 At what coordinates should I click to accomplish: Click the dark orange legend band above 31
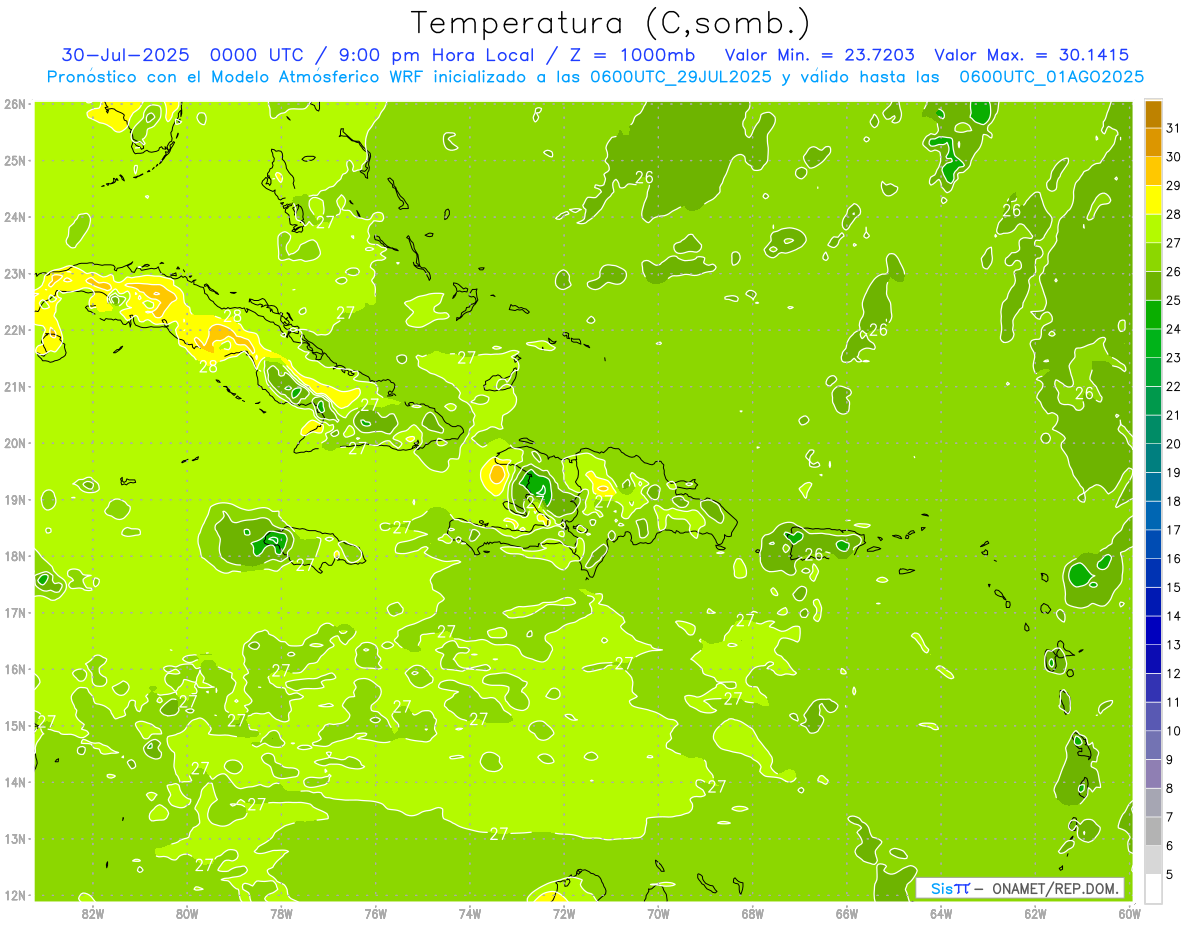[x=1153, y=113]
